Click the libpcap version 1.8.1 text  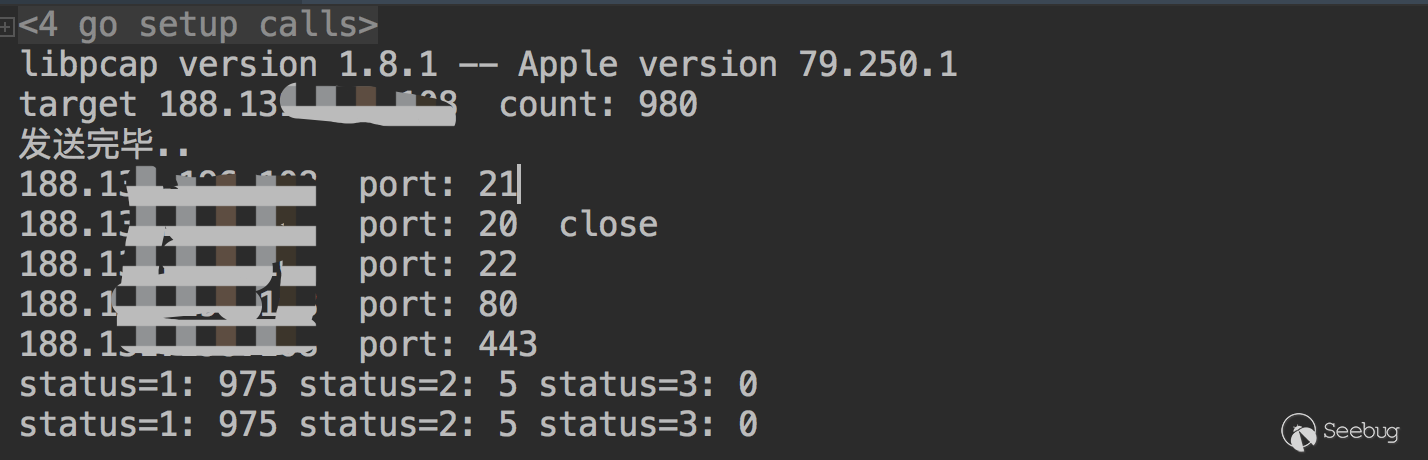click(x=228, y=65)
